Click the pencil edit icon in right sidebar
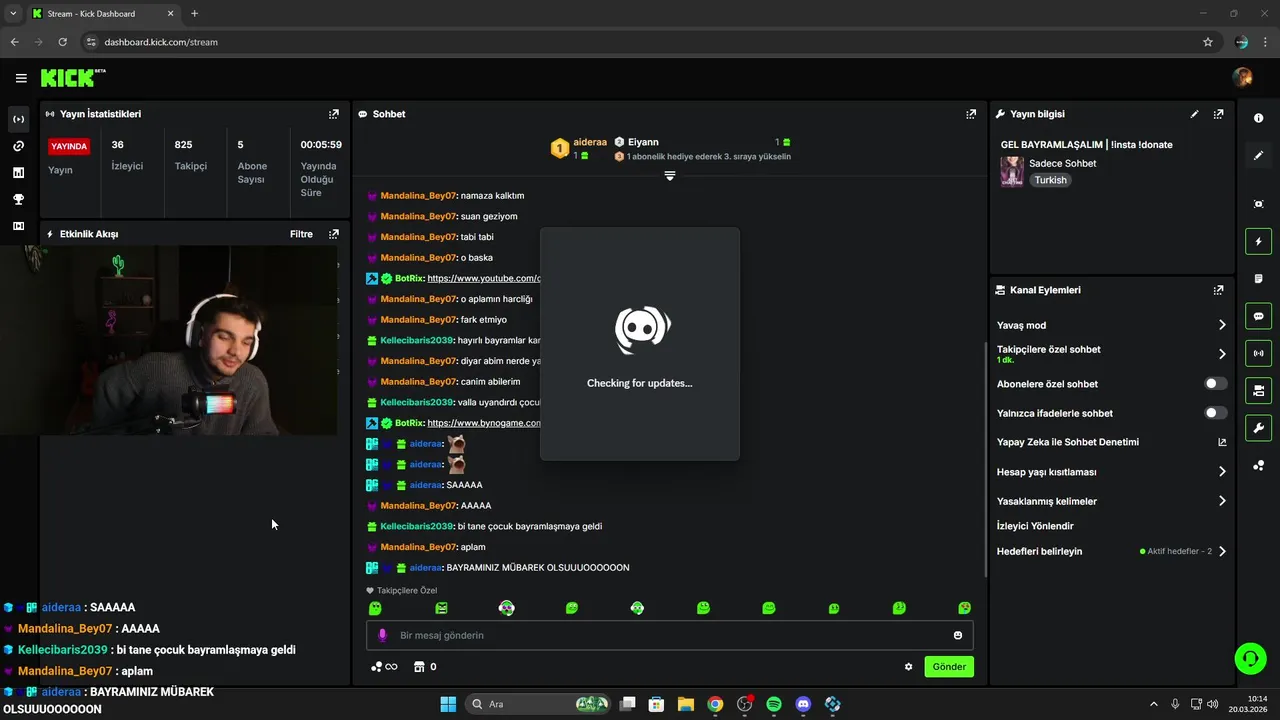 coord(1258,156)
